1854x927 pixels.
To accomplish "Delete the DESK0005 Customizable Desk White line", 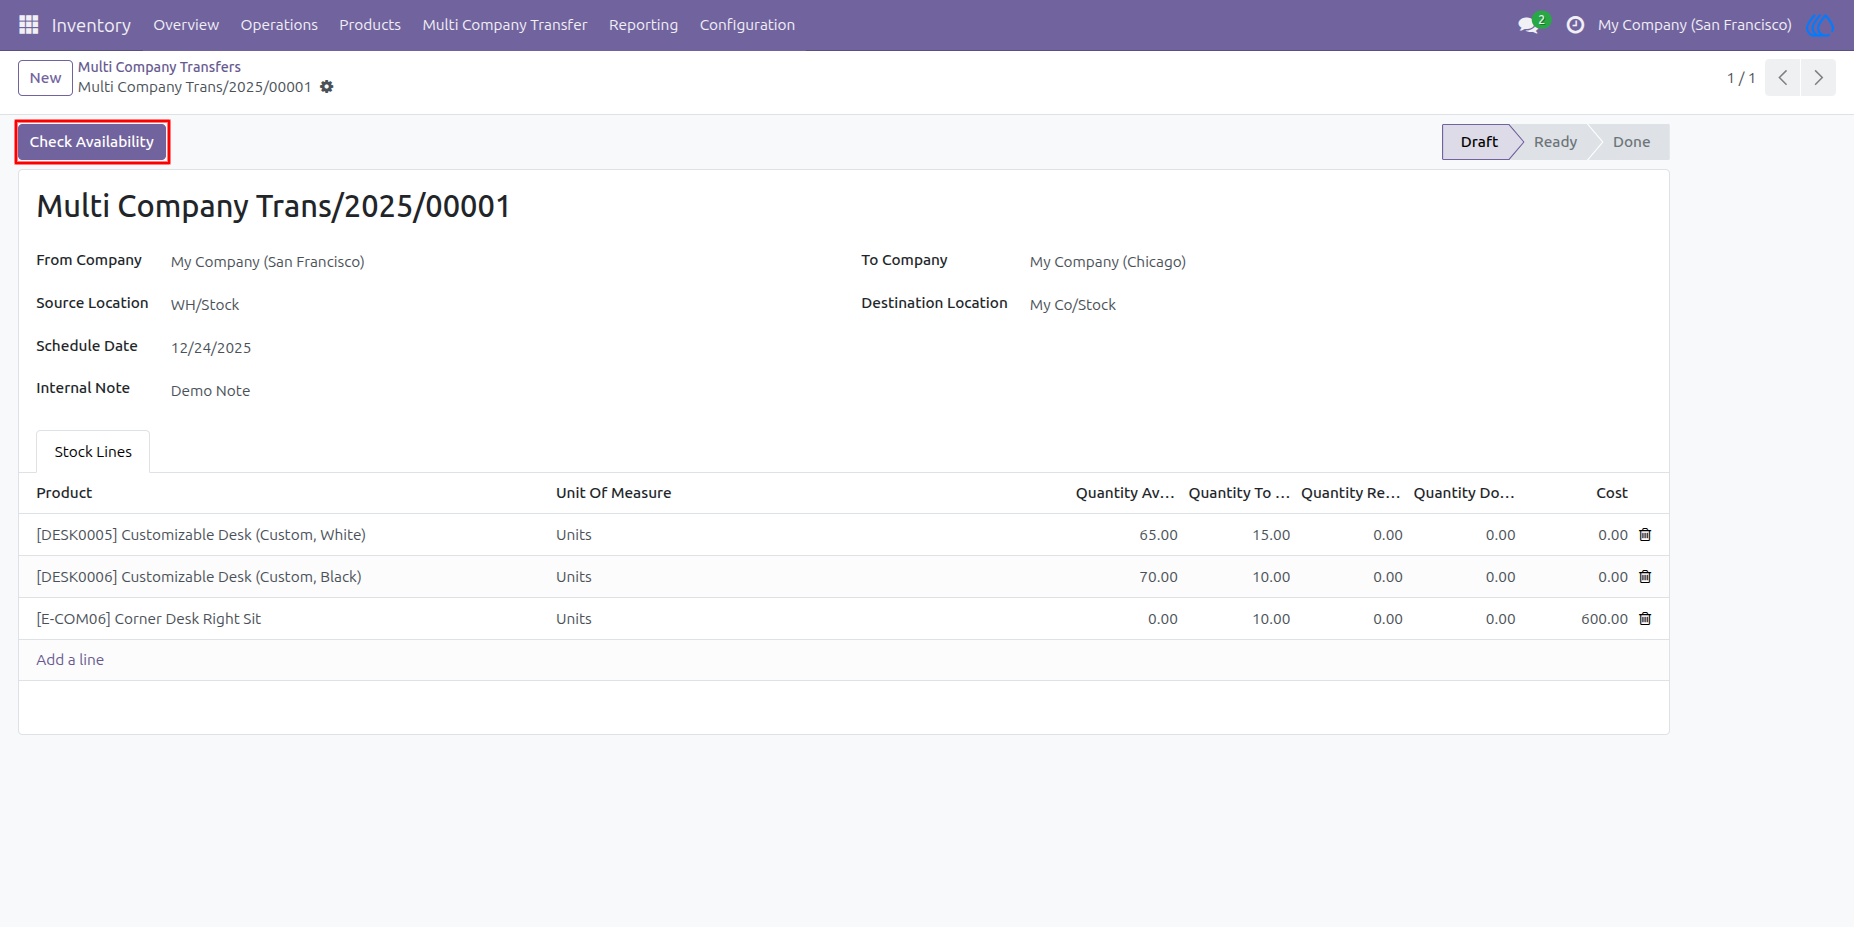I will [1645, 535].
